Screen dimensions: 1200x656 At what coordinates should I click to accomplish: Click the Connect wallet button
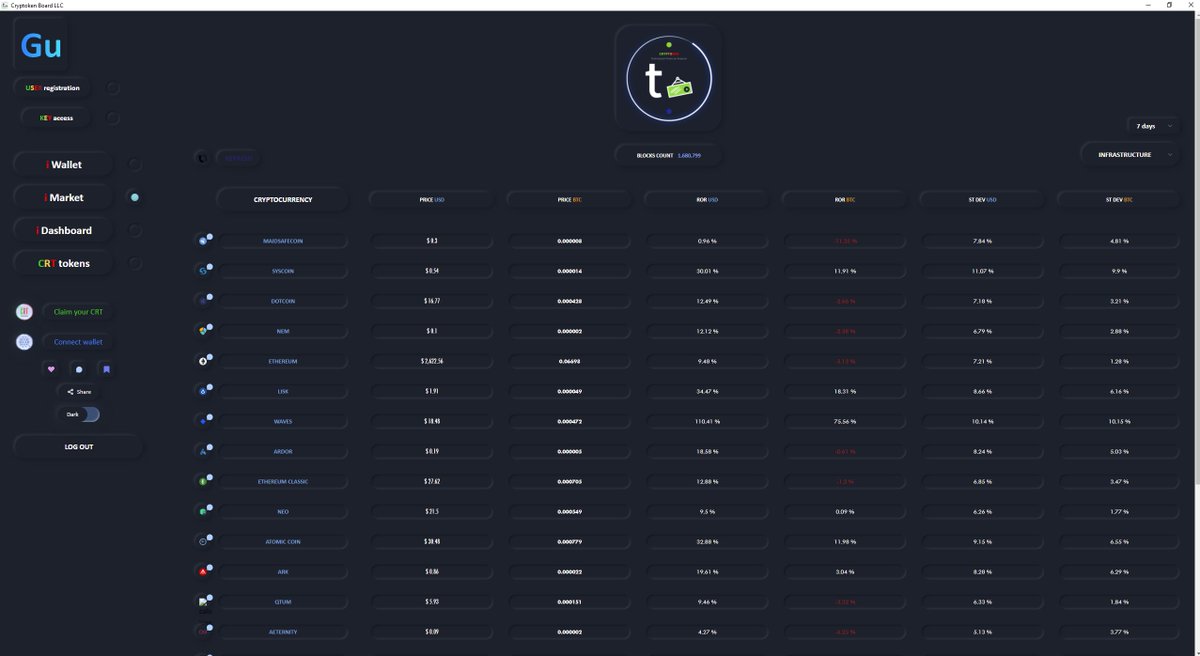click(78, 342)
